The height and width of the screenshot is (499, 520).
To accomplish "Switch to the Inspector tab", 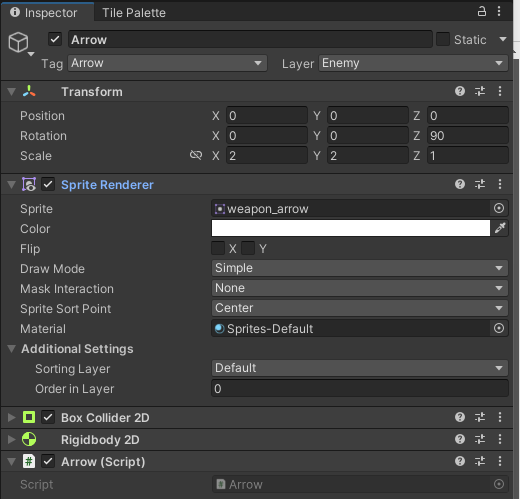I will pos(47,12).
